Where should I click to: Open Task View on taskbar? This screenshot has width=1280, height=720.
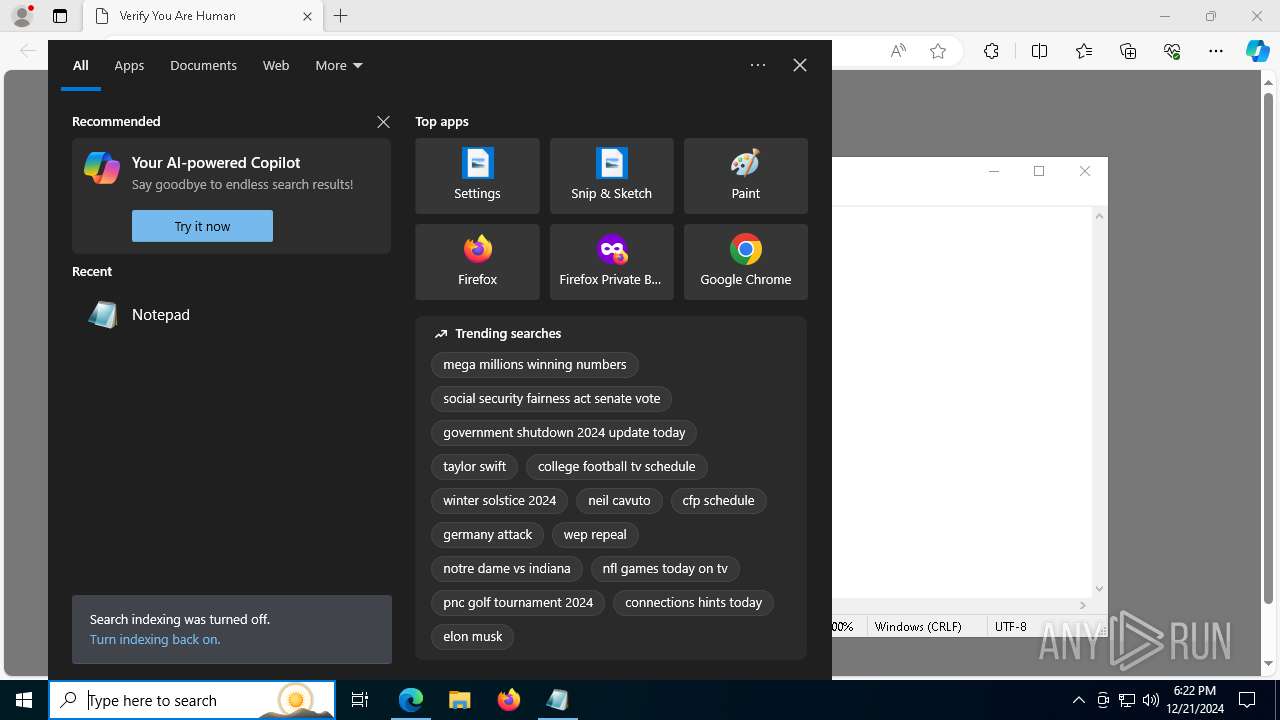[x=360, y=700]
